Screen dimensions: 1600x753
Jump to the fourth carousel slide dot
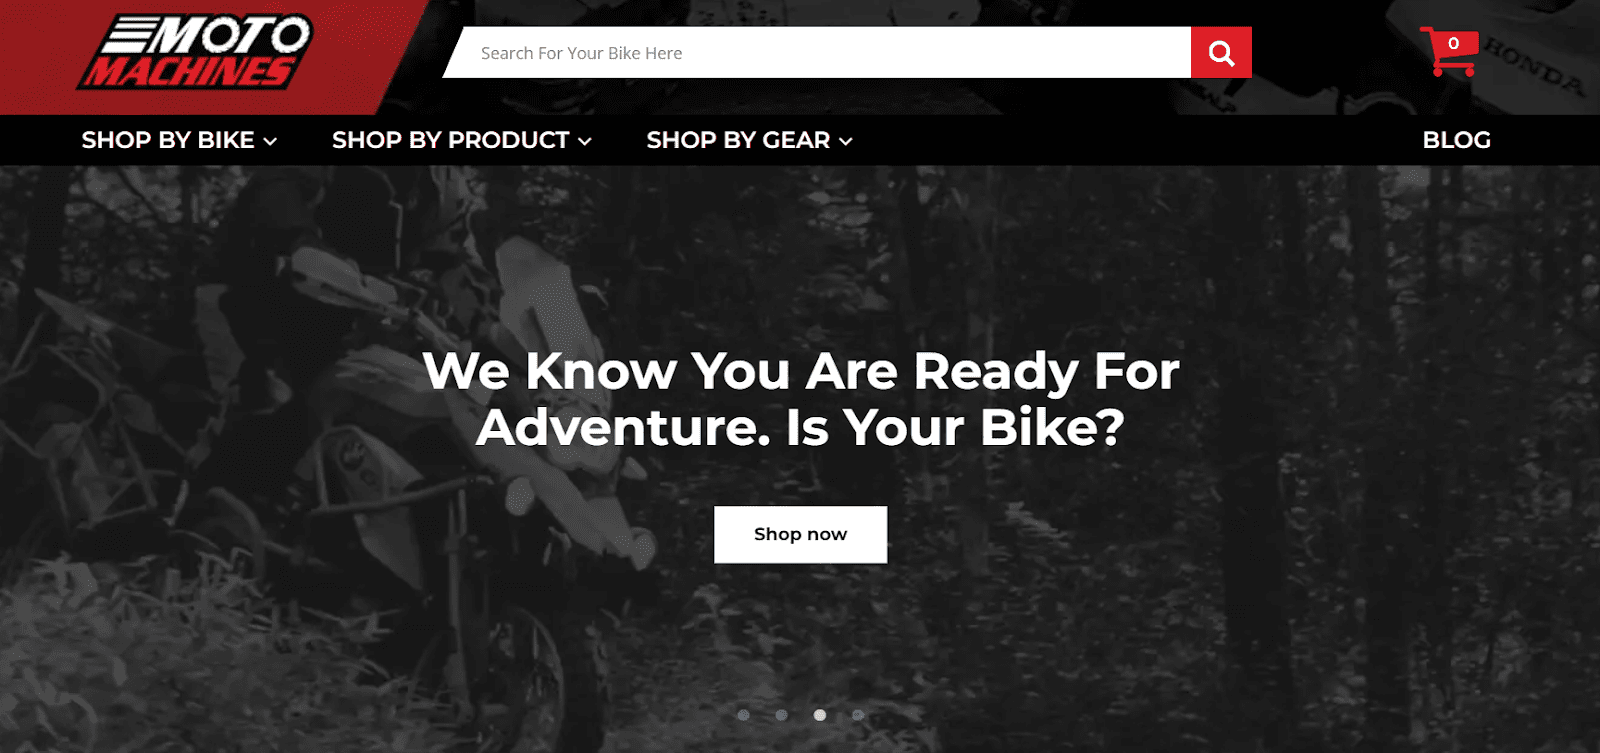click(x=858, y=715)
